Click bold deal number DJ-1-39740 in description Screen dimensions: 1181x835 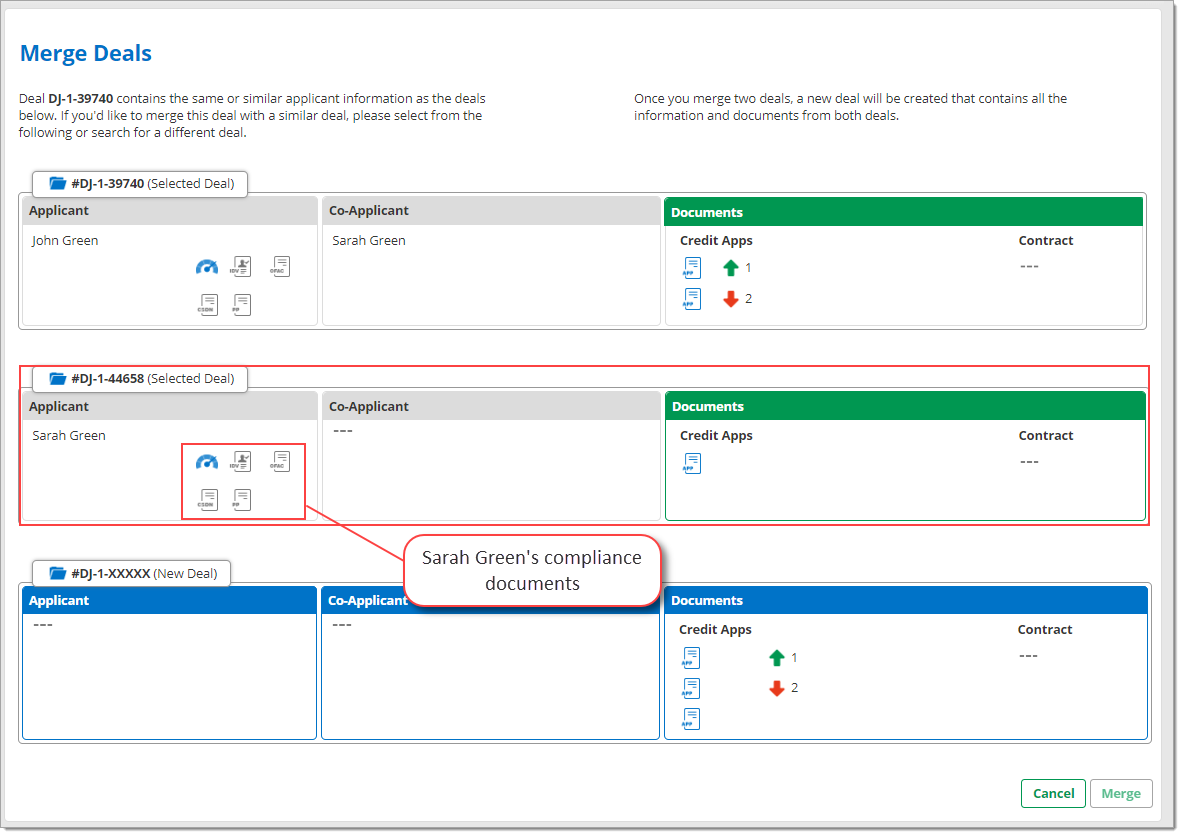point(81,99)
